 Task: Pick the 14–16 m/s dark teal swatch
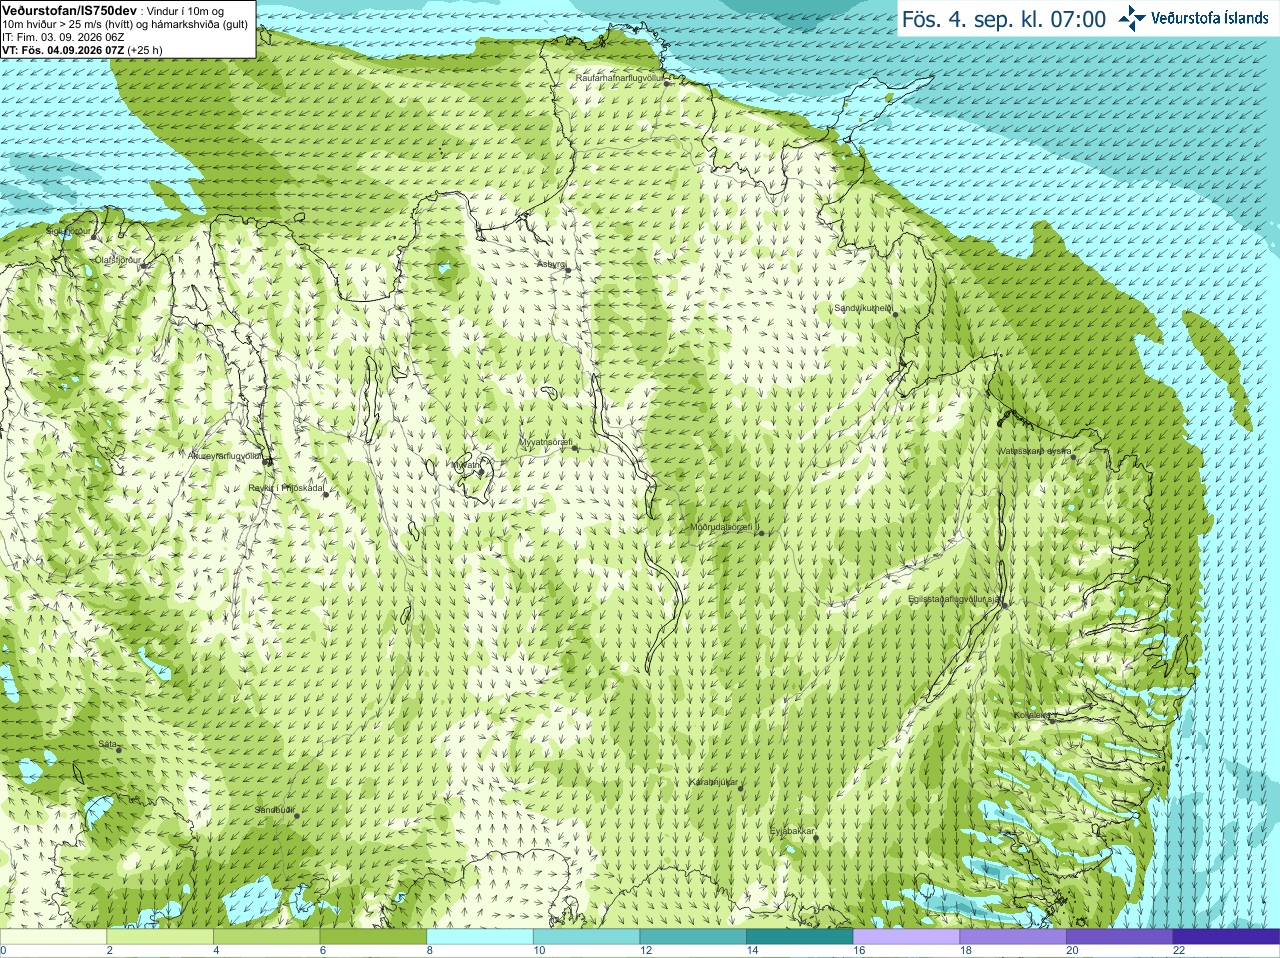[x=799, y=937]
